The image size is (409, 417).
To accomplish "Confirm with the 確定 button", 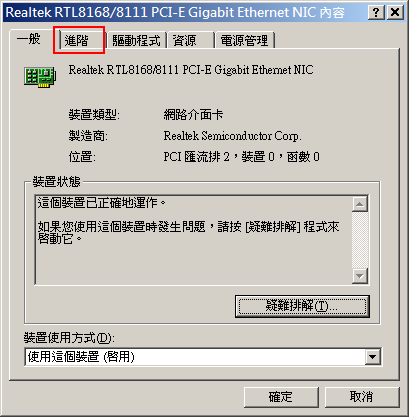I will pos(281,397).
